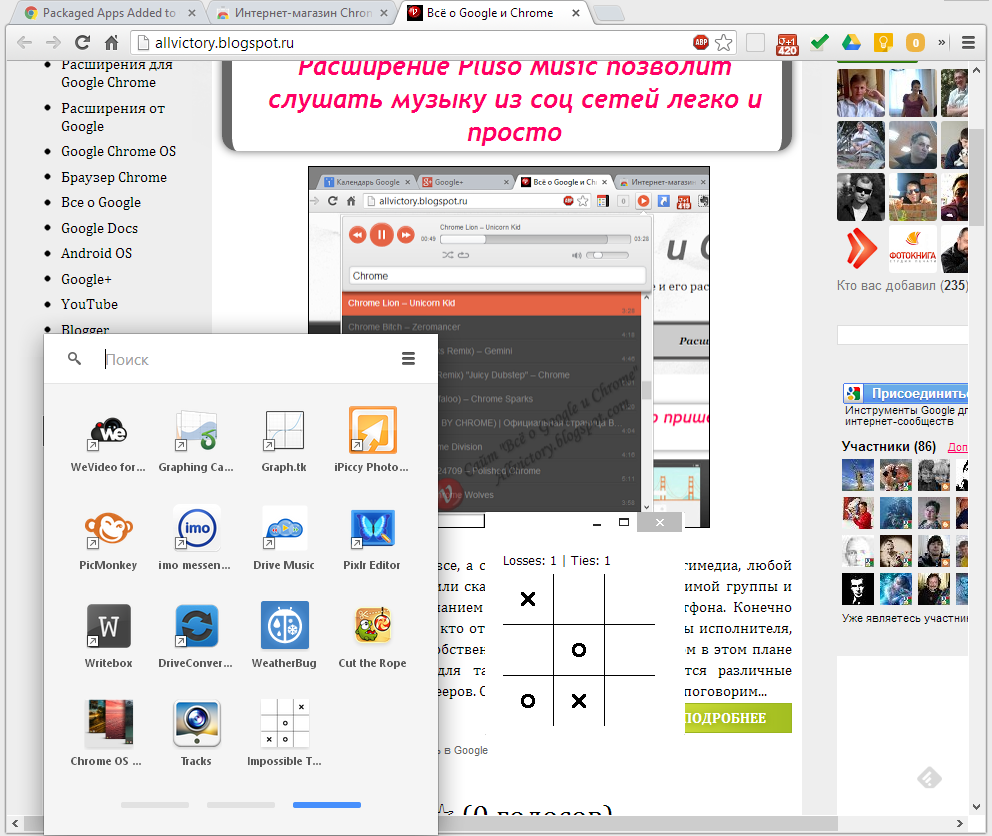Open the Google +1 extension with badge 420
This screenshot has width=992, height=836.
787,44
